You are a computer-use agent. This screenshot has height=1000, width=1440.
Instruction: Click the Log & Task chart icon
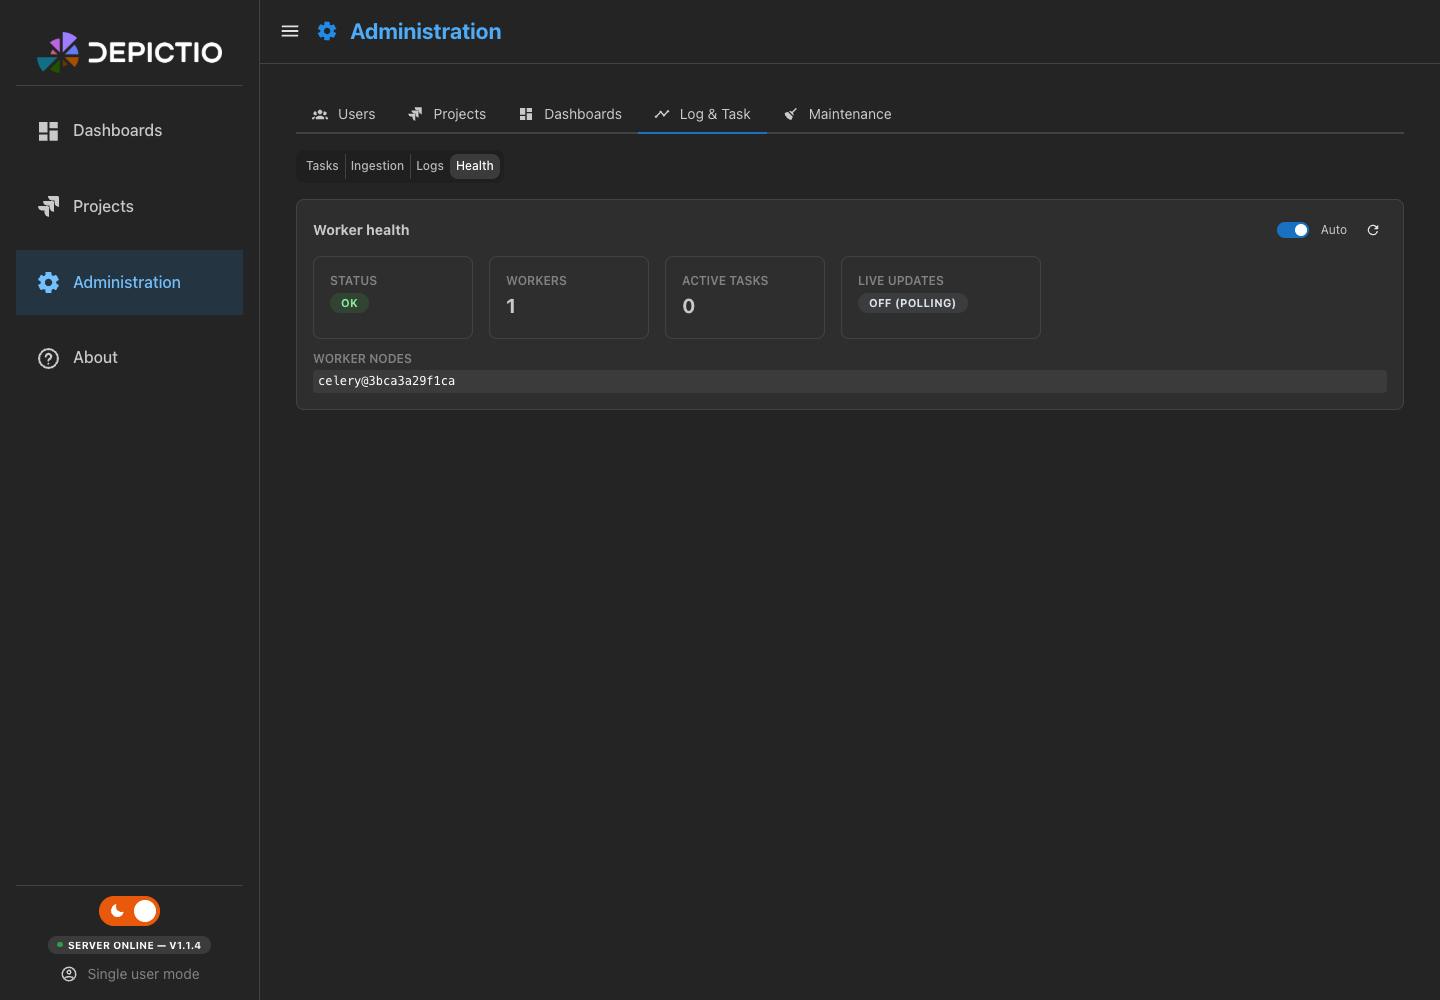662,114
